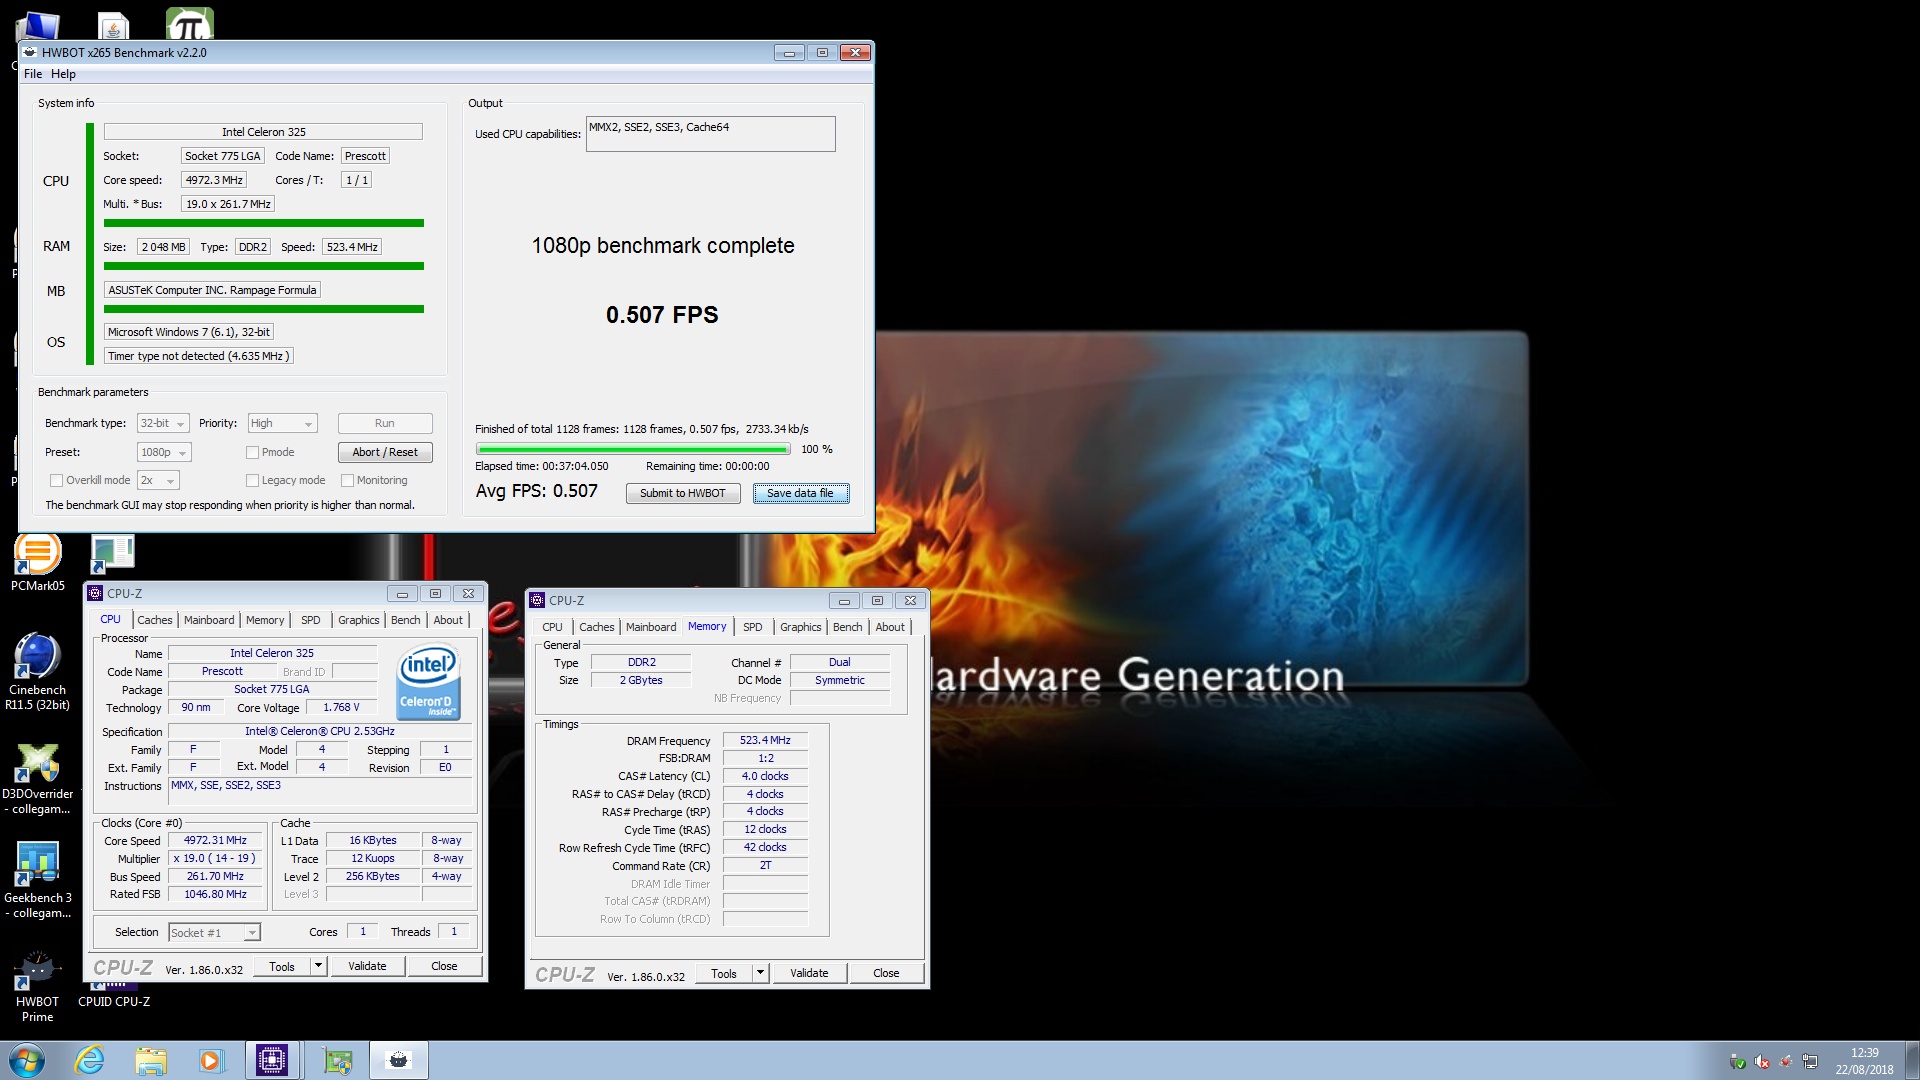The image size is (1920, 1080).
Task: Open SPD tab in left CPU-Z
Action: [311, 620]
